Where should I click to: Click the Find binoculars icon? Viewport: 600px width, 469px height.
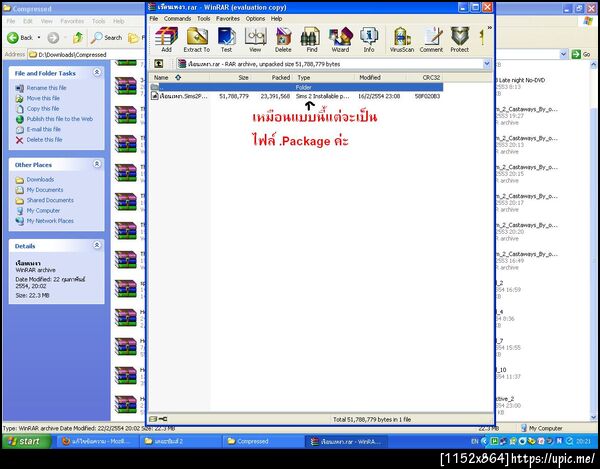(x=311, y=39)
